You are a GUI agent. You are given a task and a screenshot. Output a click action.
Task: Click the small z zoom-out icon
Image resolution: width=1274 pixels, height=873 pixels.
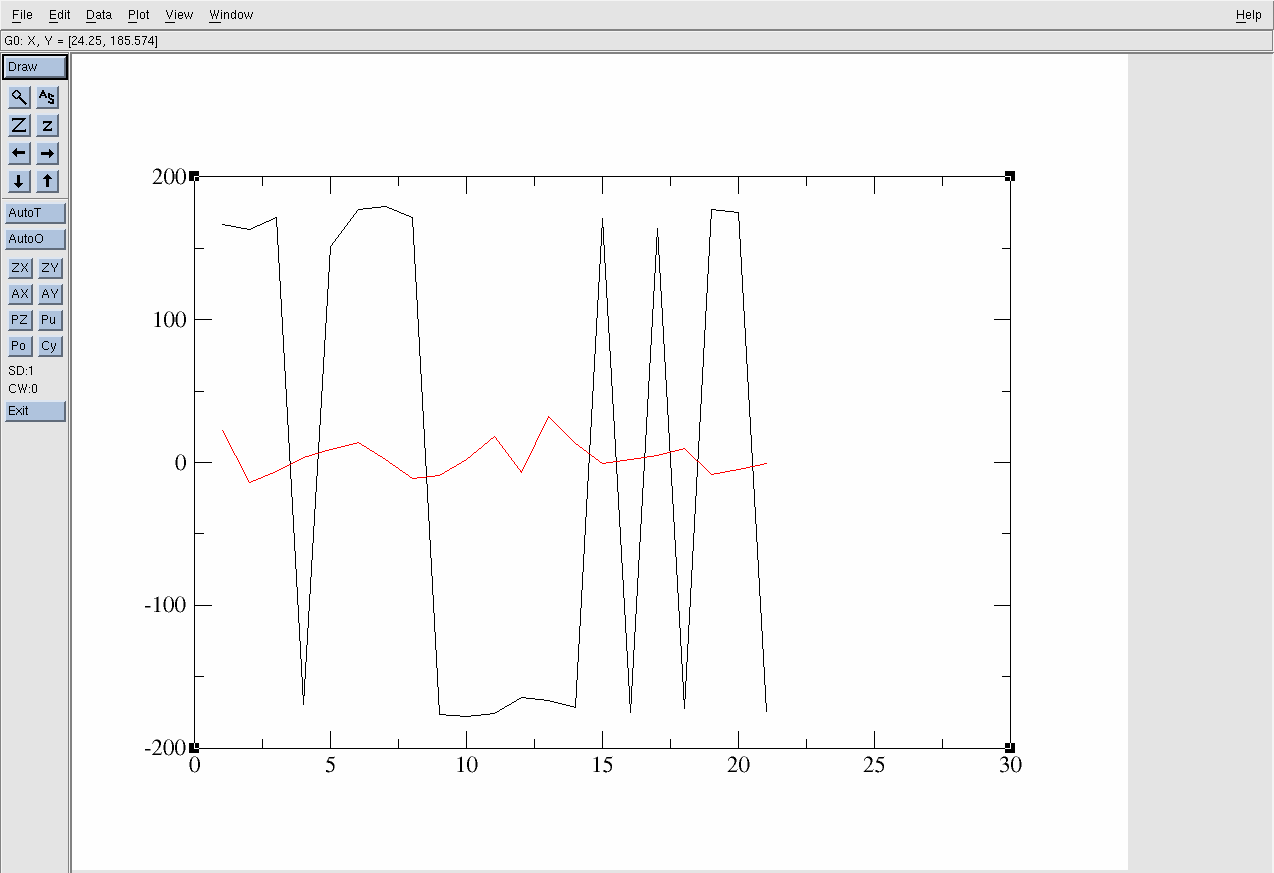pos(48,125)
